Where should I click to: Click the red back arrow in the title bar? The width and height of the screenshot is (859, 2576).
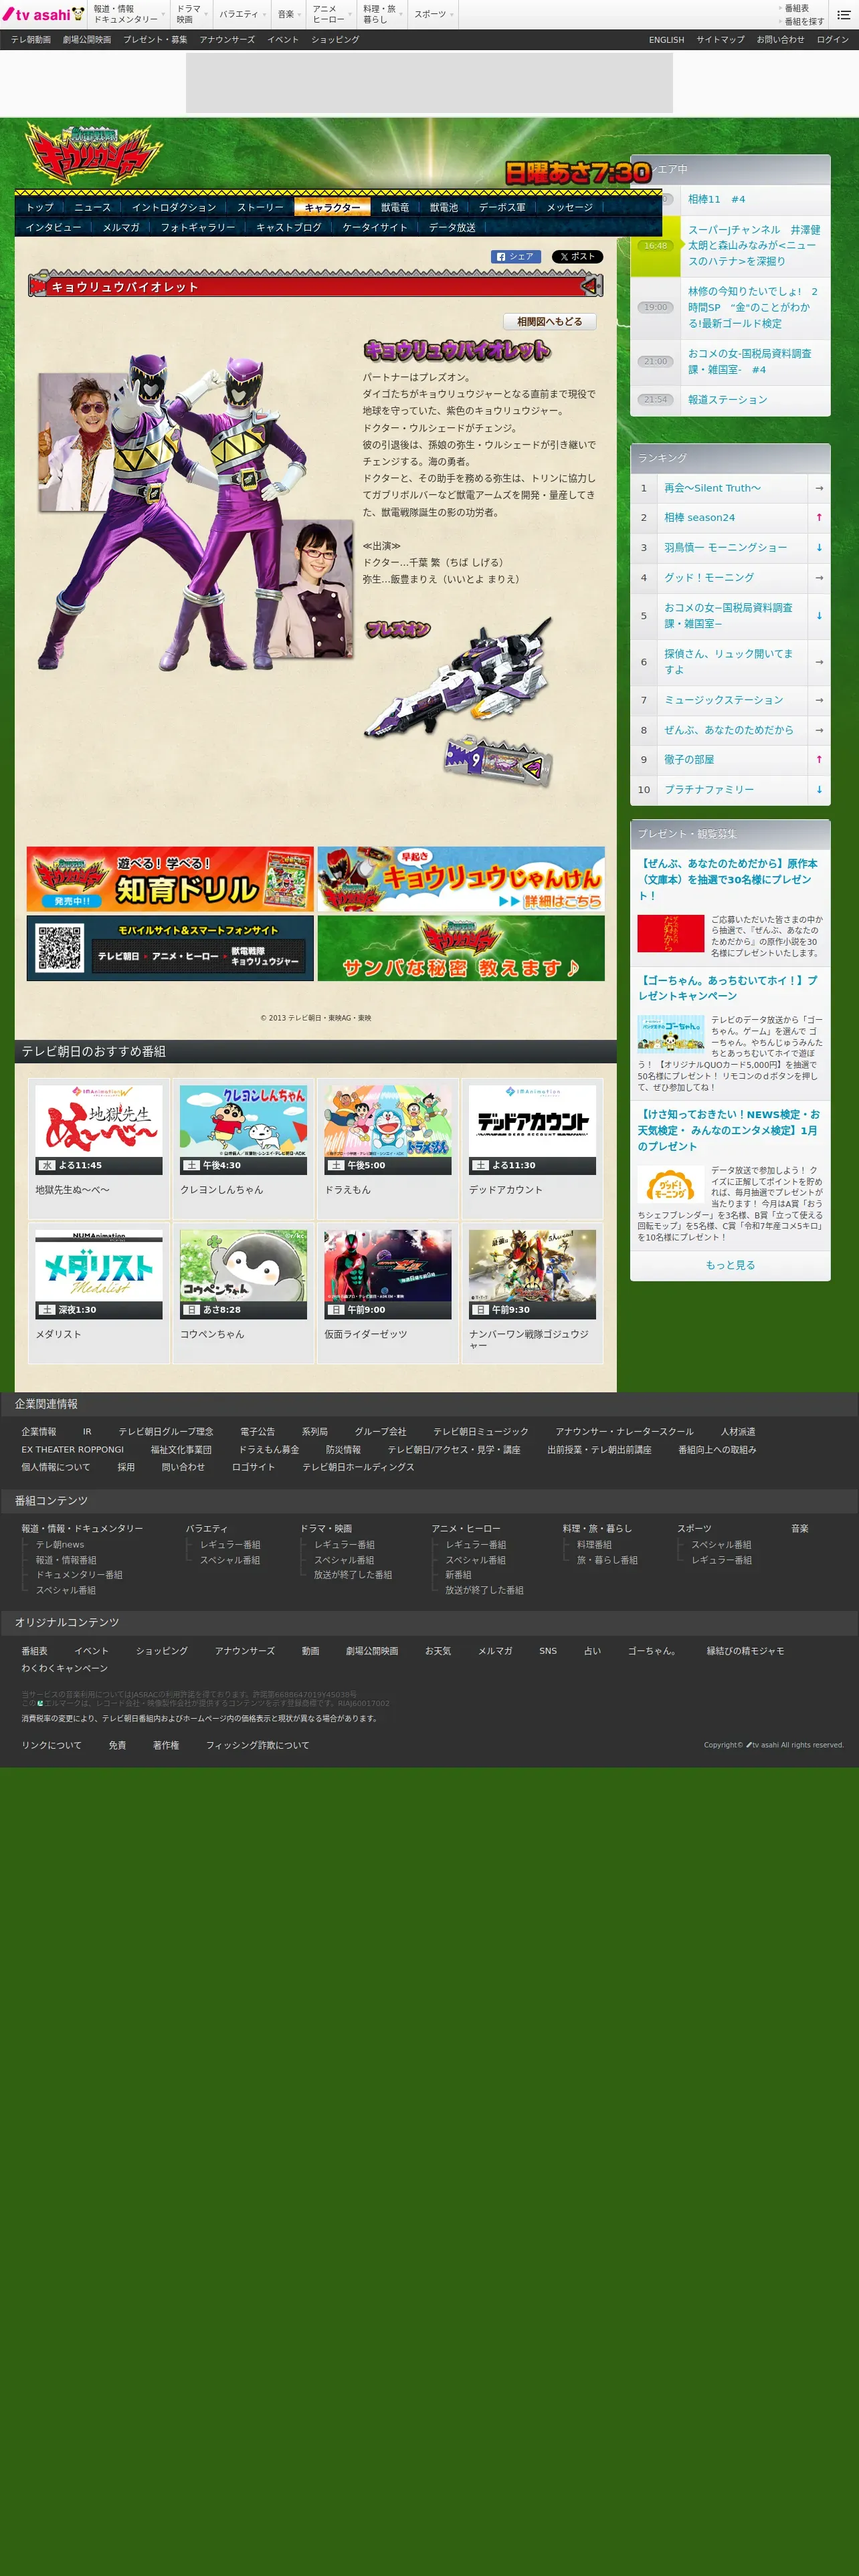(590, 287)
